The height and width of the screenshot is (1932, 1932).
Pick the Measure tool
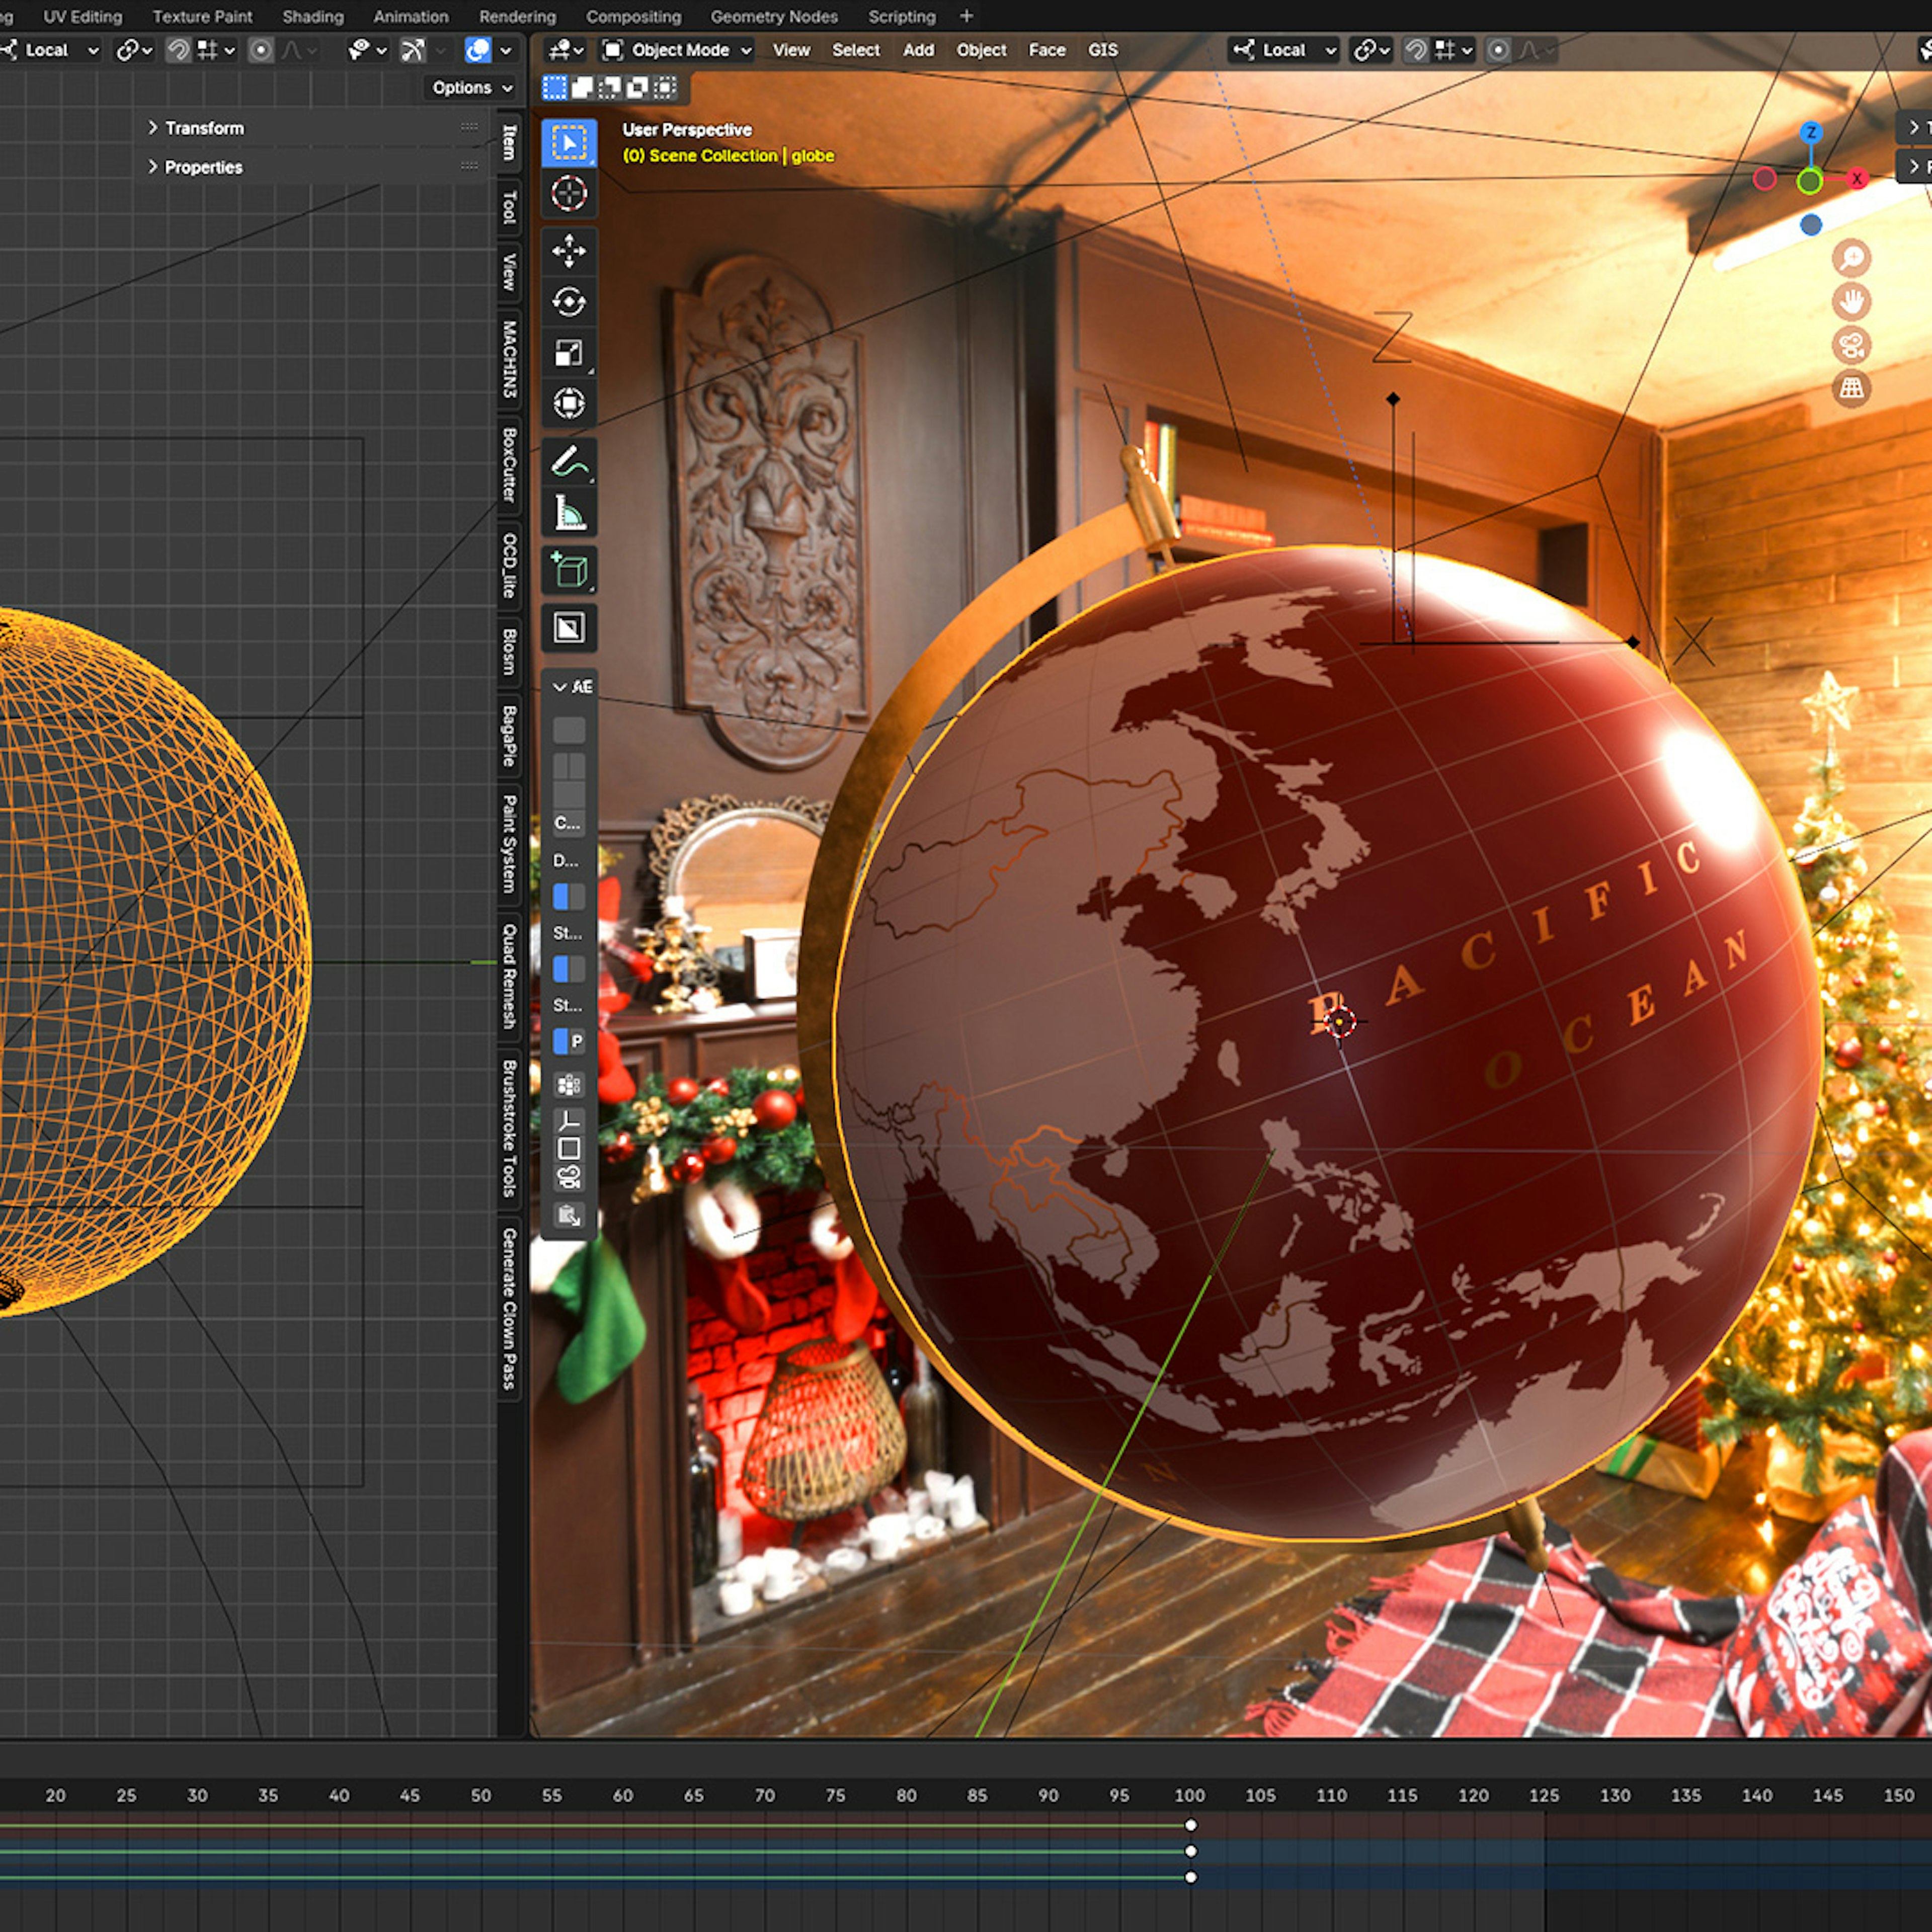point(568,513)
